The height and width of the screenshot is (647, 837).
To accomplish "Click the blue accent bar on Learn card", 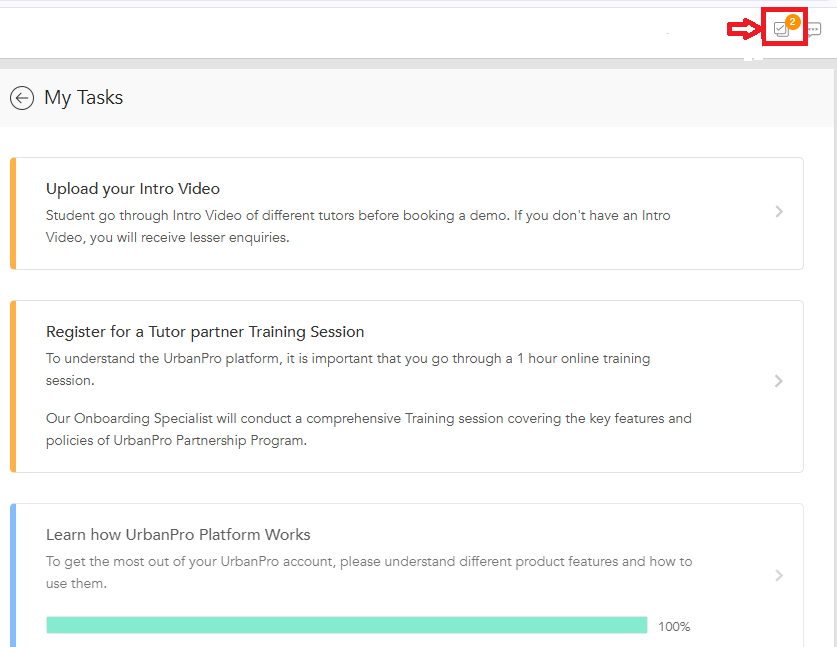I will pyautogui.click(x=13, y=575).
